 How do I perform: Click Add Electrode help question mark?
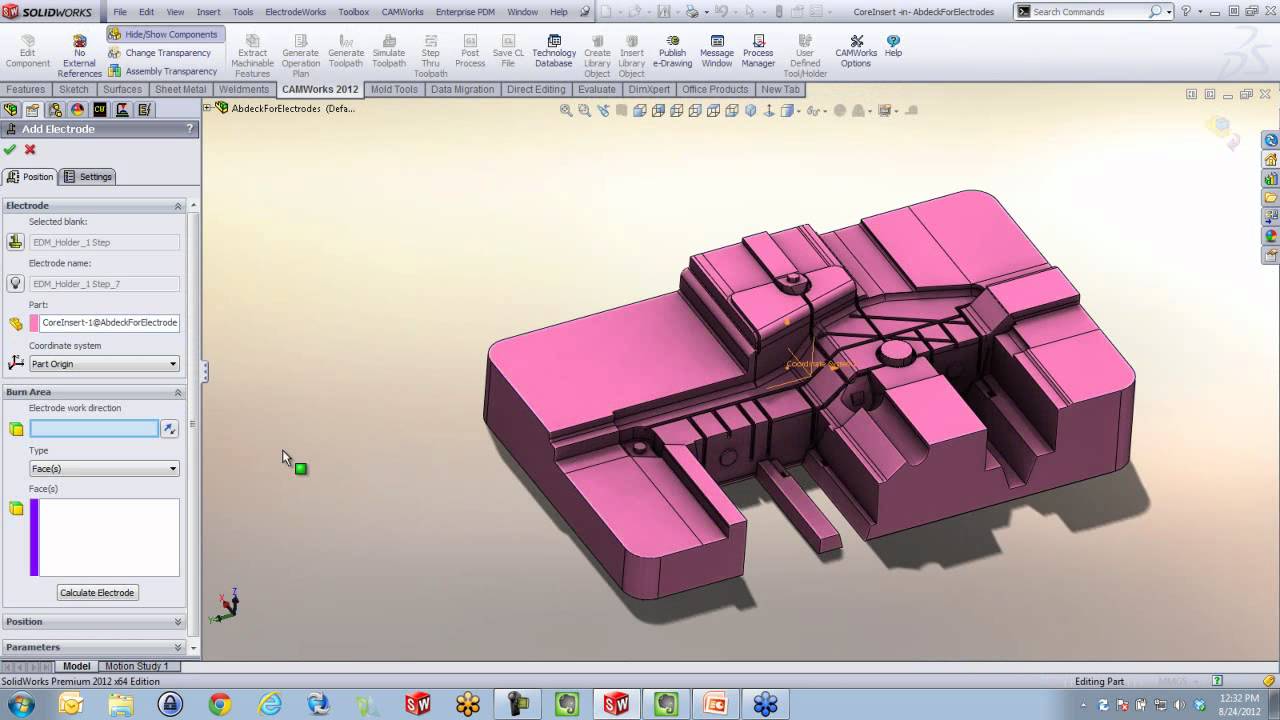tap(189, 129)
